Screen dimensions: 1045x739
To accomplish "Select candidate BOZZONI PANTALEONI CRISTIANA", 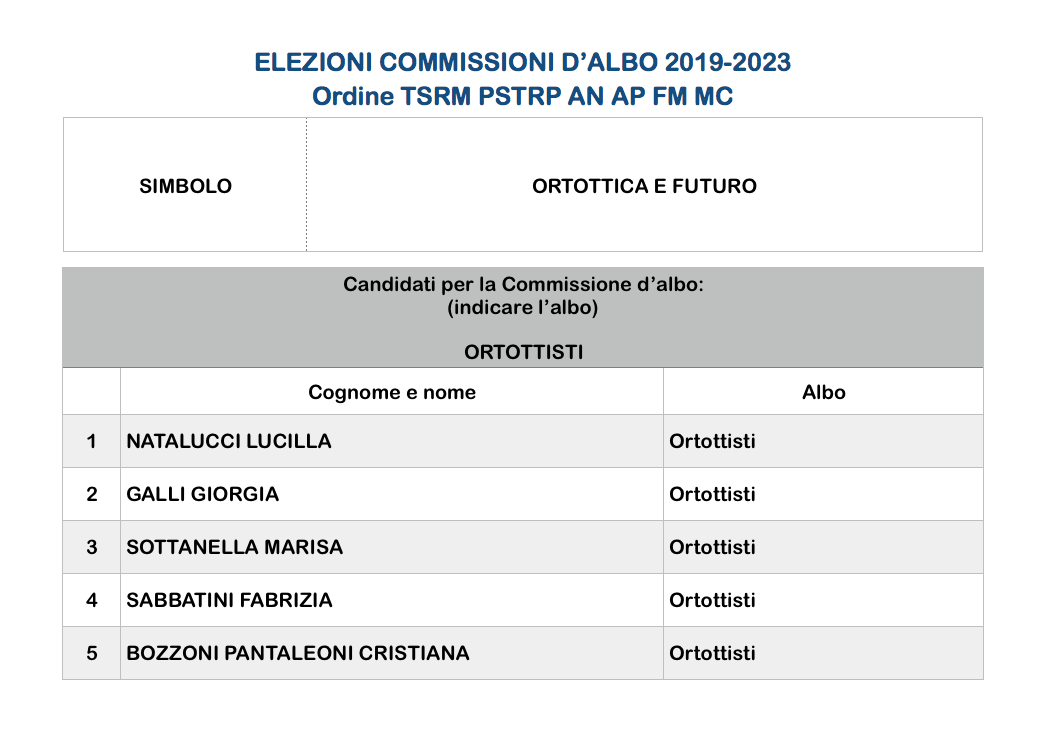I will pos(298,653).
